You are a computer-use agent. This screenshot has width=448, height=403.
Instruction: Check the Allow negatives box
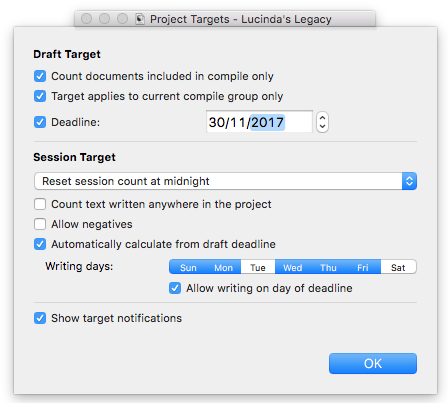tap(40, 224)
